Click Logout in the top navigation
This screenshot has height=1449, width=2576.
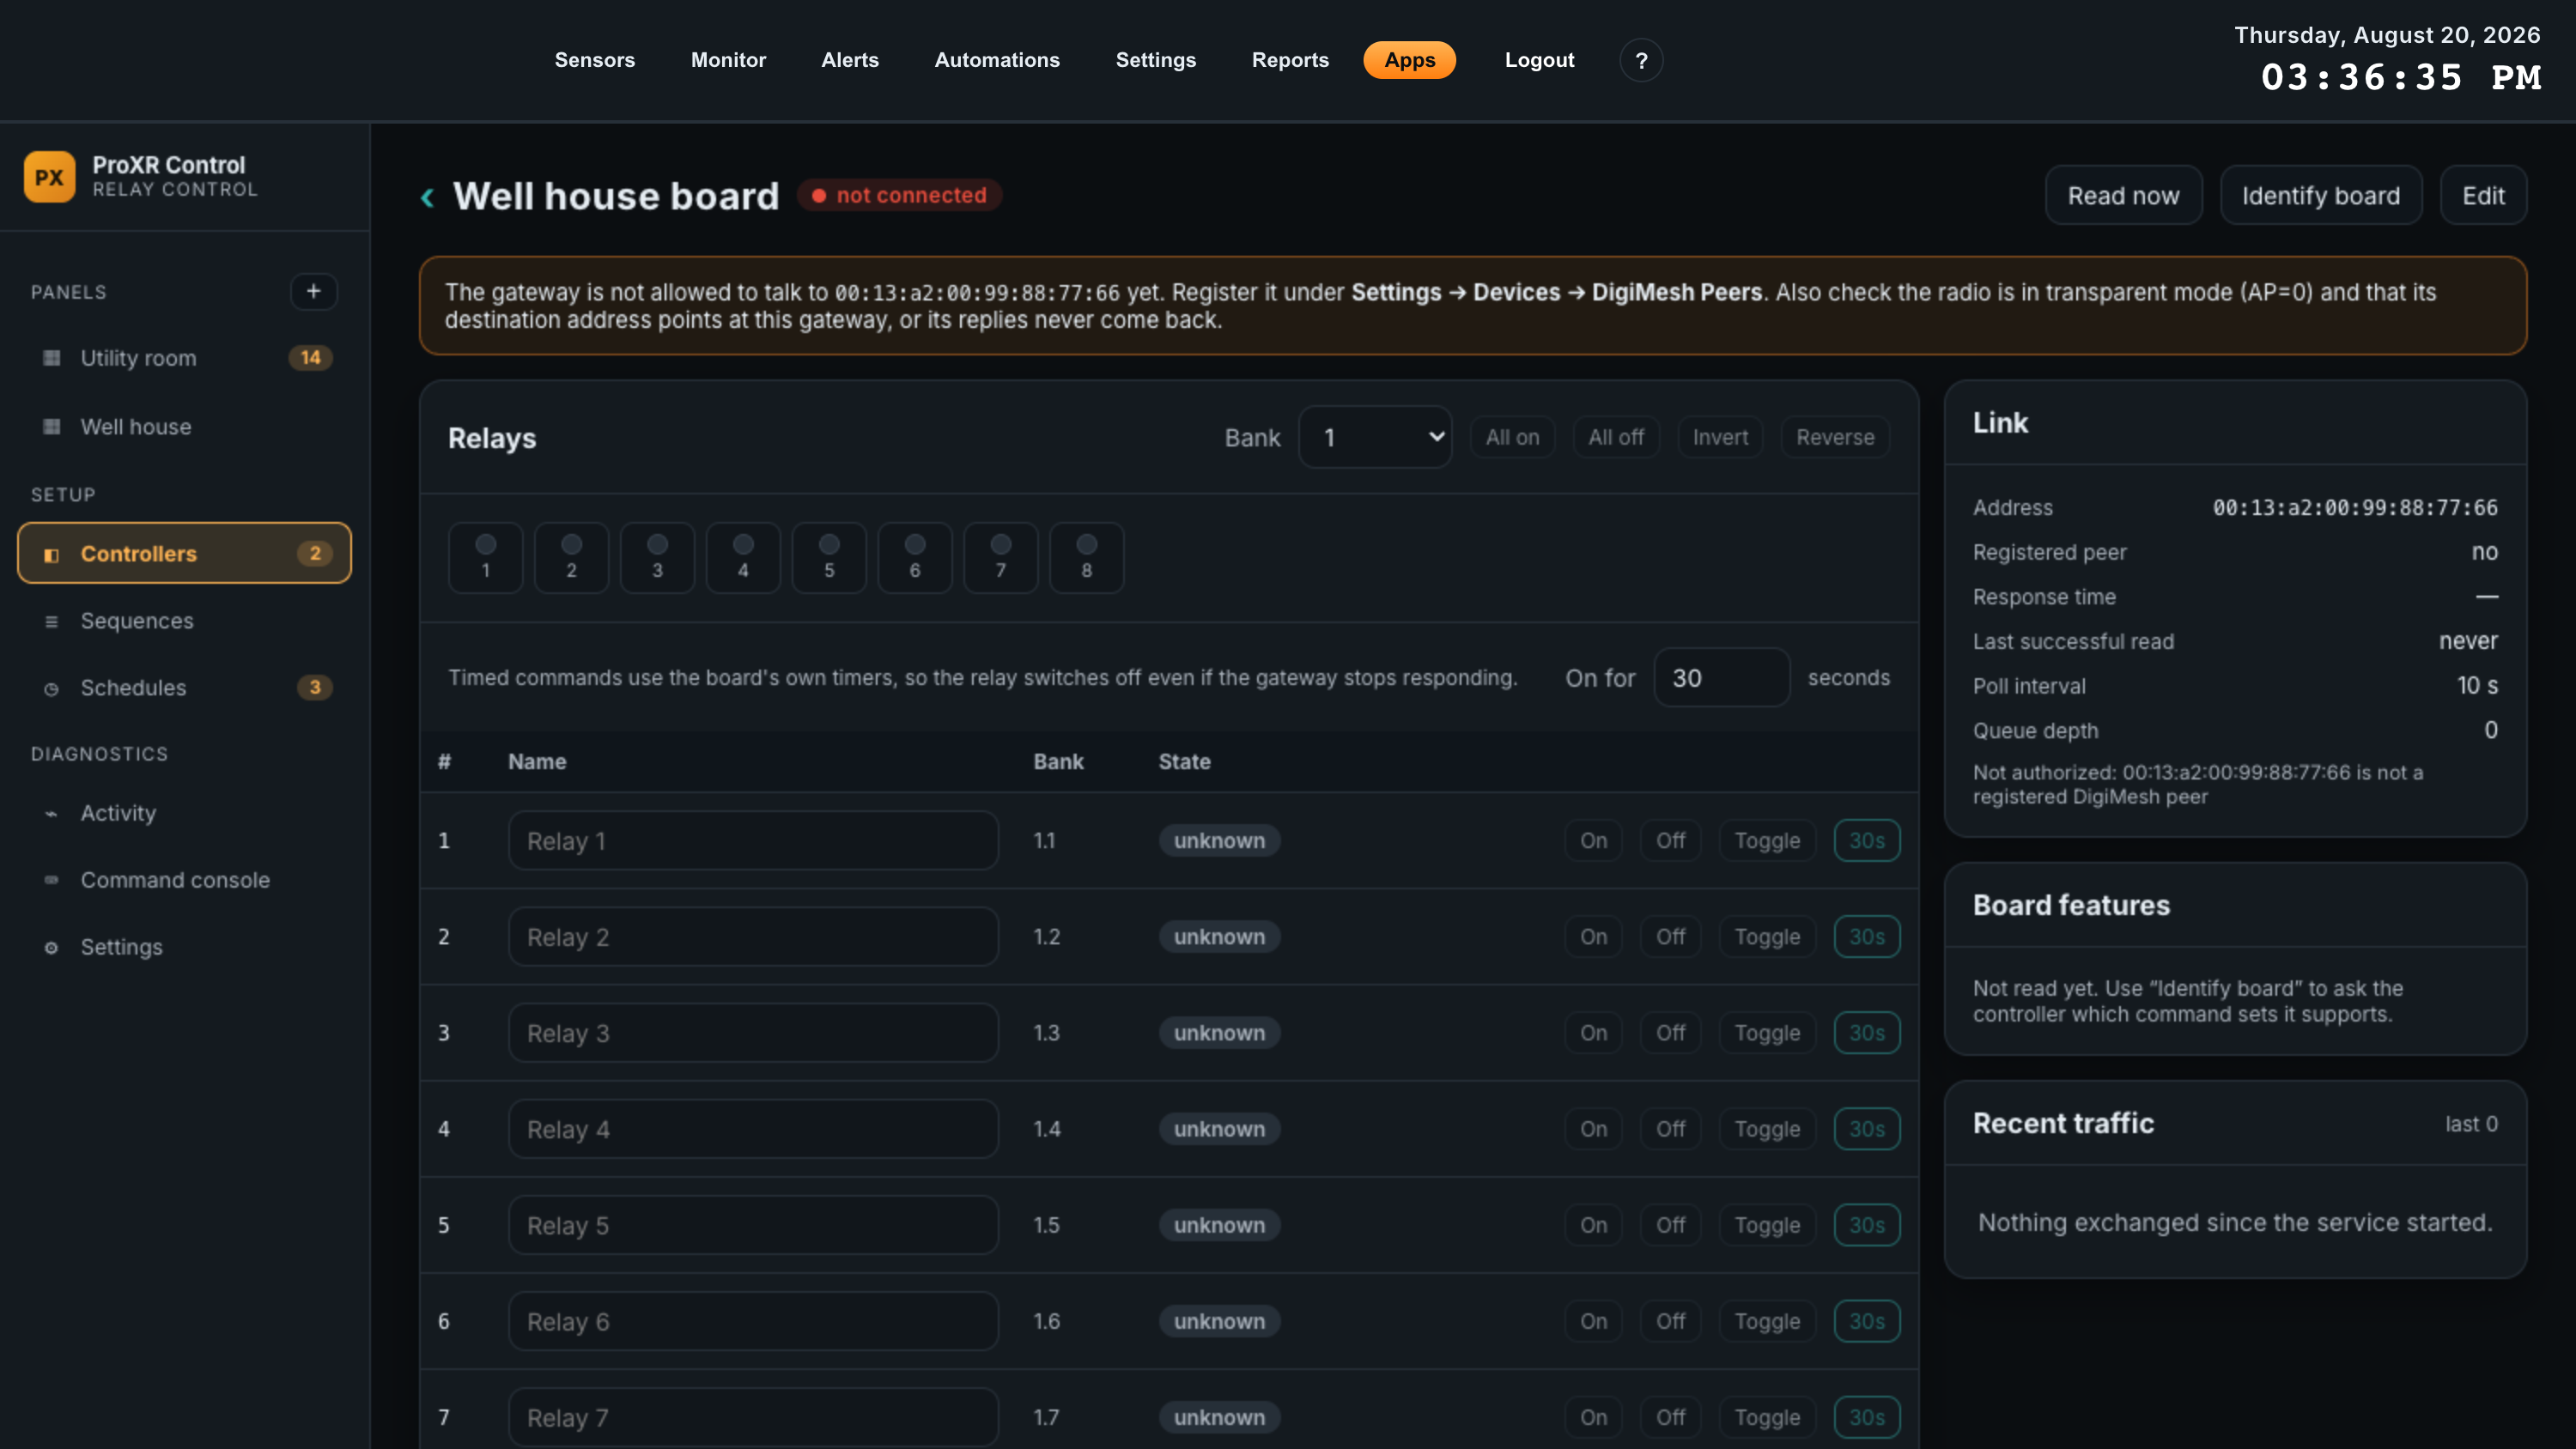pos(1539,60)
